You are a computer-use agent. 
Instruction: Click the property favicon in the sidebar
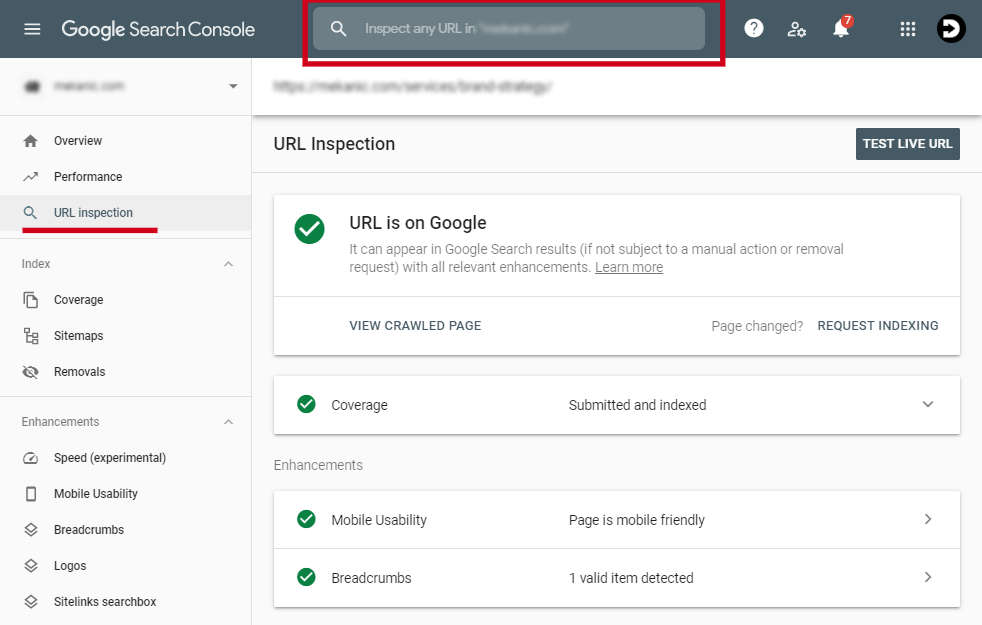(x=32, y=86)
